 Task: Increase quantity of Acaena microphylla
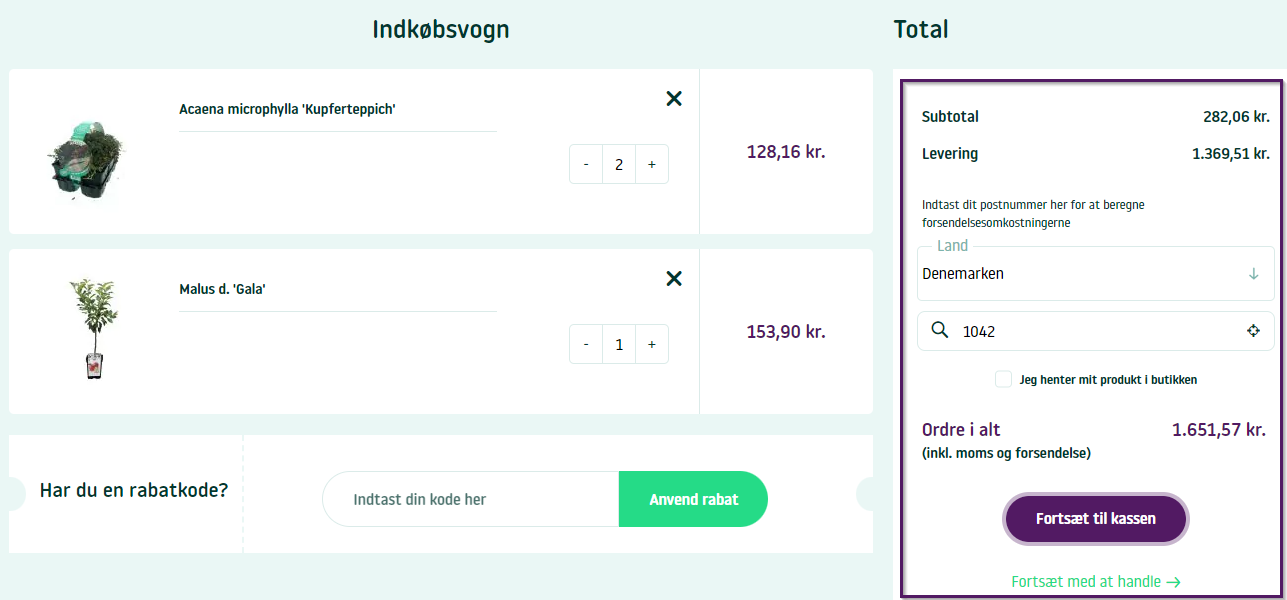coord(651,164)
